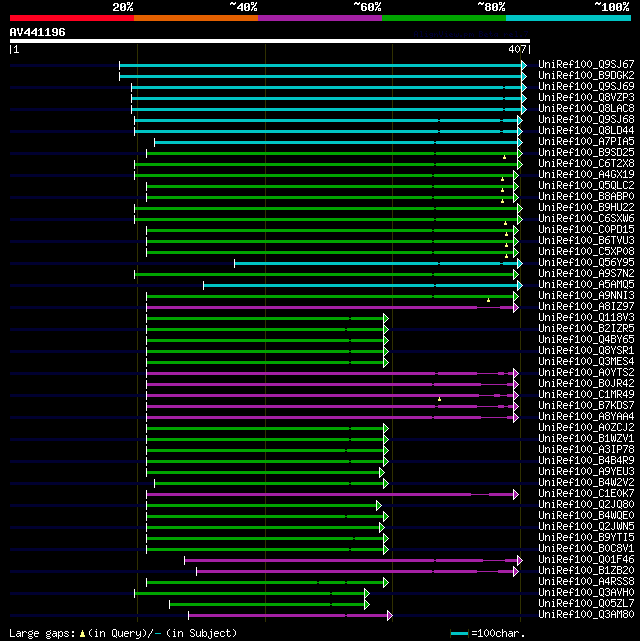Select the white AV441196 query sequence bar
Screen dimensions: 640x641
click(270, 41)
